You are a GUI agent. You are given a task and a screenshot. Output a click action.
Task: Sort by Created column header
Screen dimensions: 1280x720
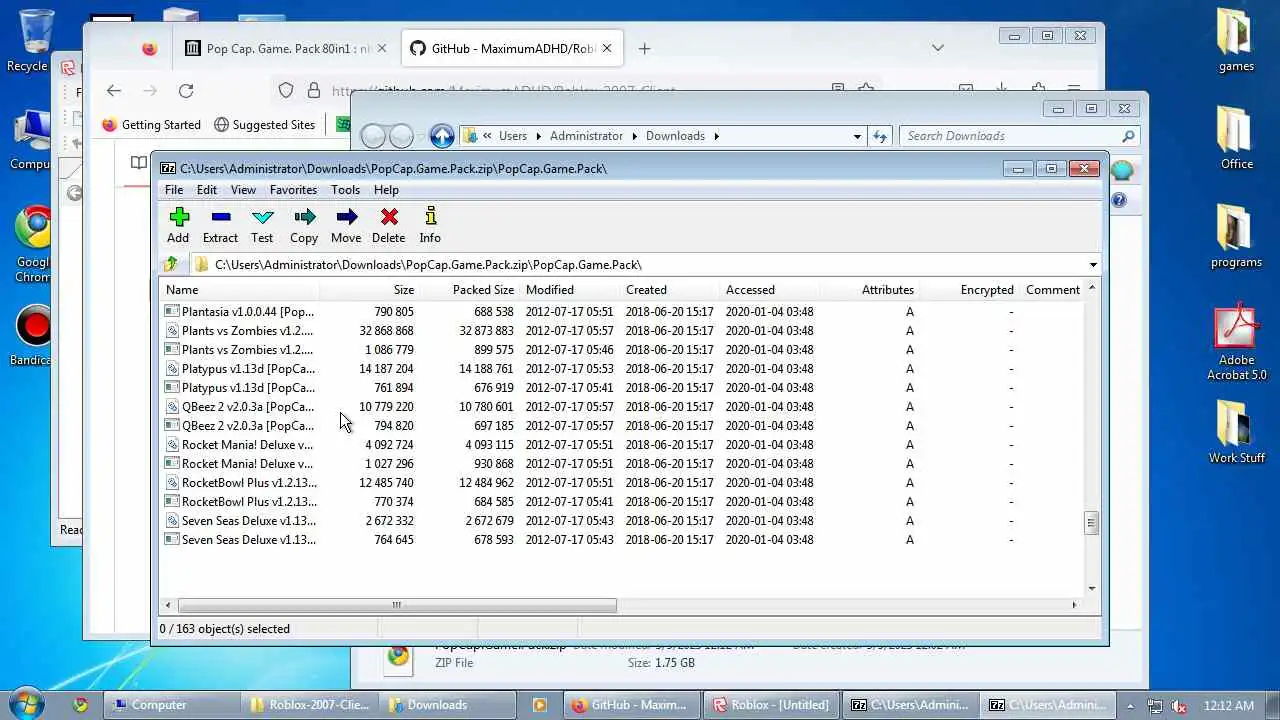pos(670,290)
